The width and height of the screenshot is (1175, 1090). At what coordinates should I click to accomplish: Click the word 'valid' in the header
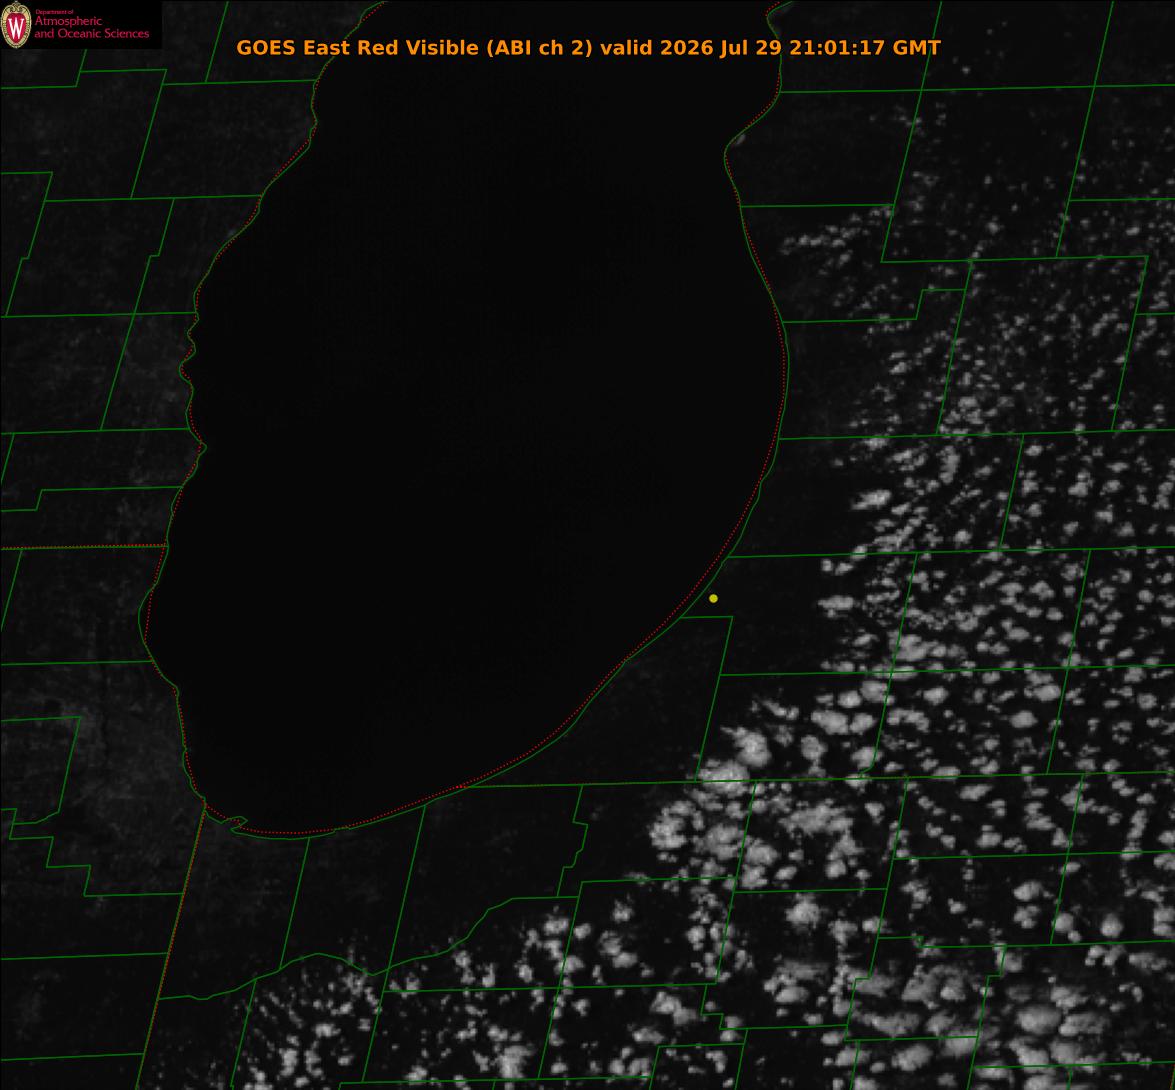point(626,48)
